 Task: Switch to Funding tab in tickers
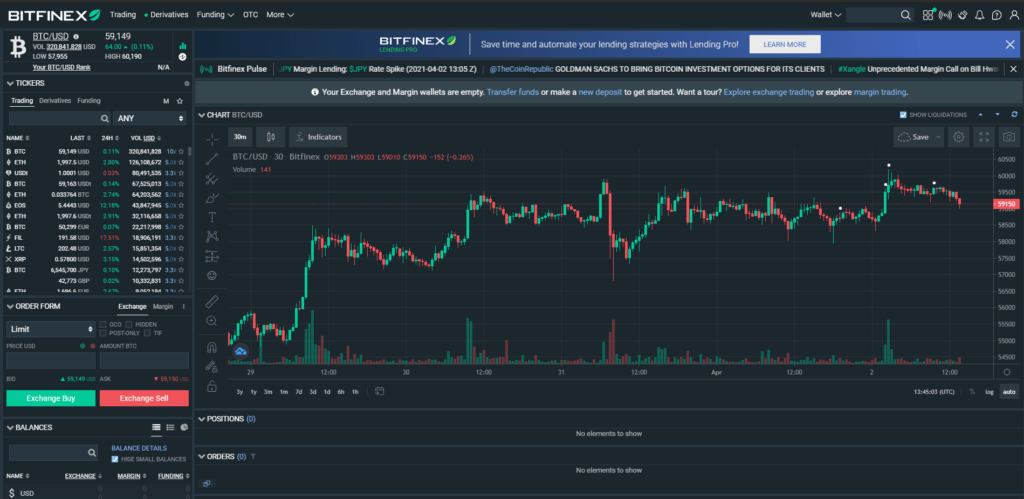89,101
